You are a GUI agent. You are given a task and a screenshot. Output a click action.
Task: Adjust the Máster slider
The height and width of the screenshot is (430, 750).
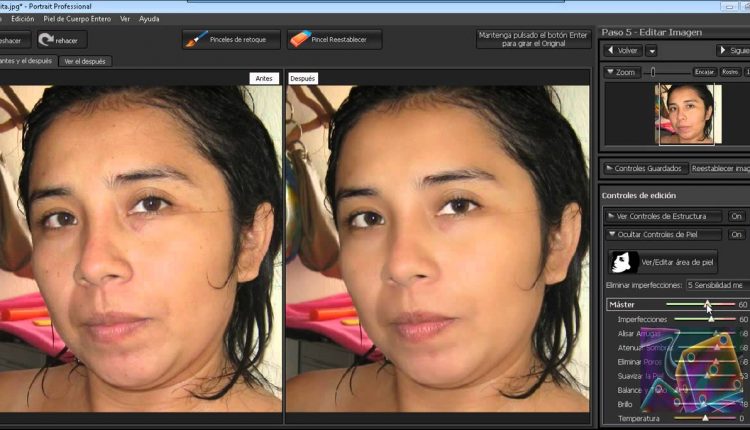pyautogui.click(x=707, y=304)
